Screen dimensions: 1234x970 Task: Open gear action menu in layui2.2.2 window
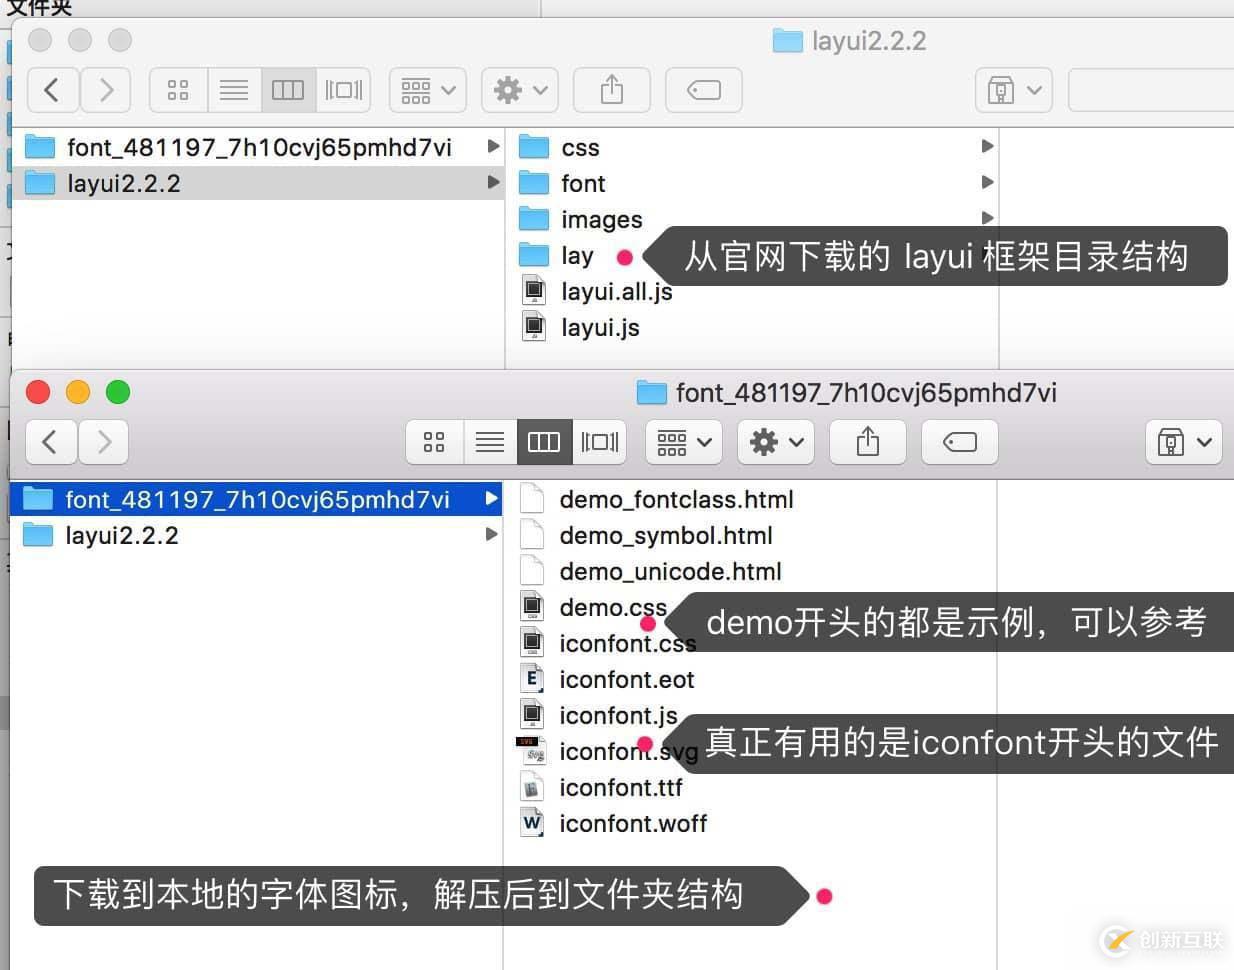520,90
